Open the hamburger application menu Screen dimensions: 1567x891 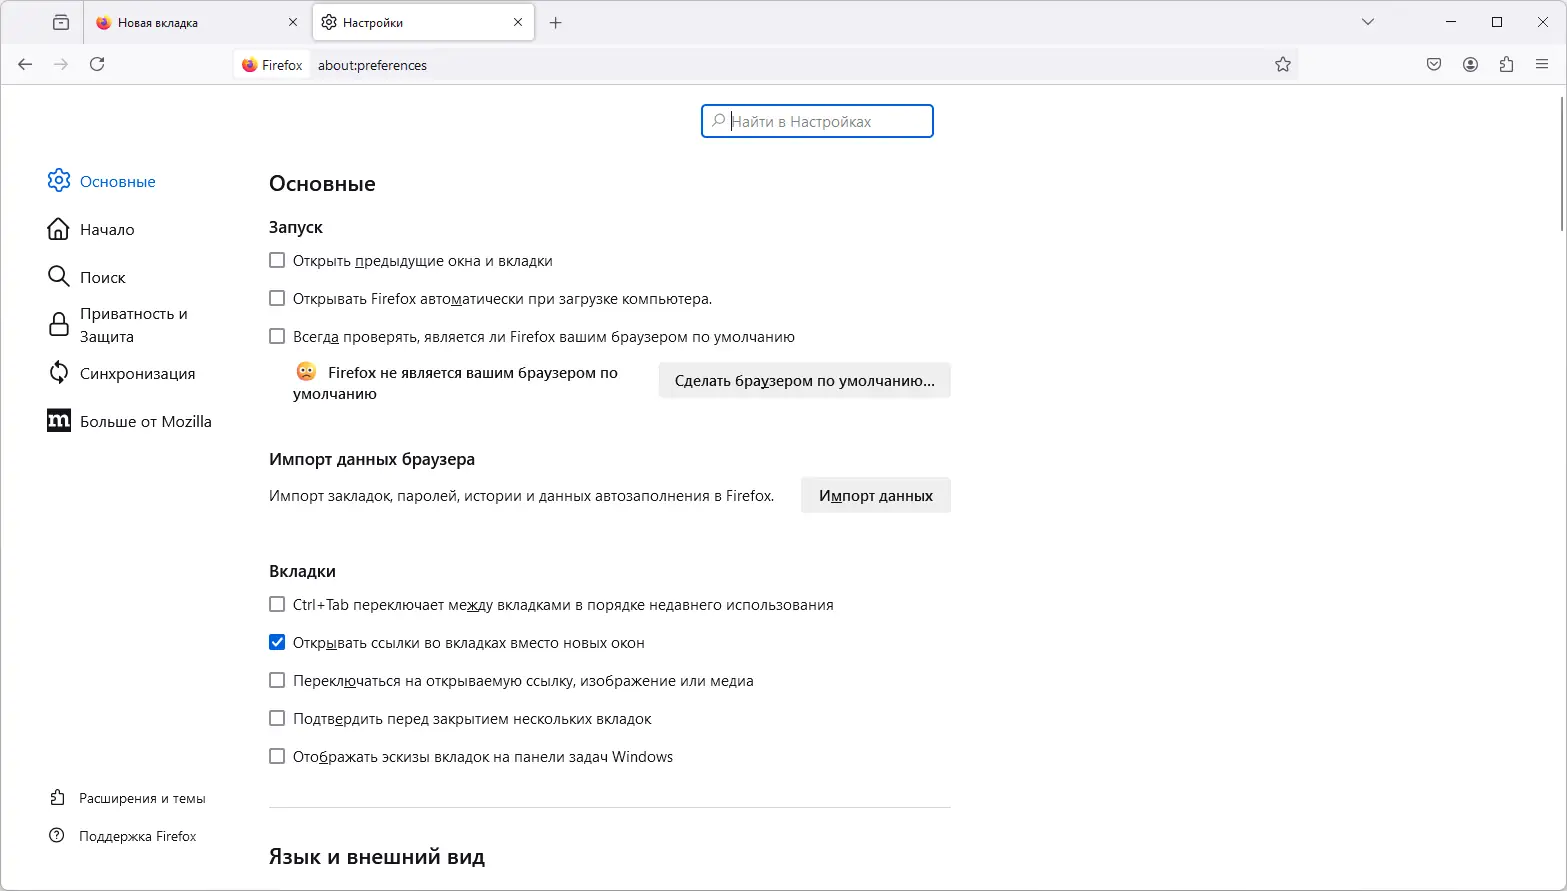coord(1542,64)
